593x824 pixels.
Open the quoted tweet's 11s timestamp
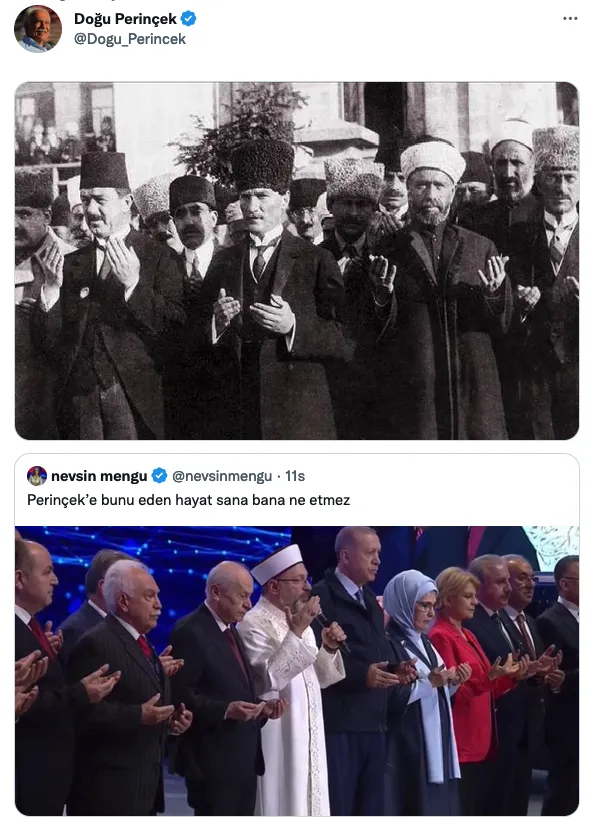295,476
